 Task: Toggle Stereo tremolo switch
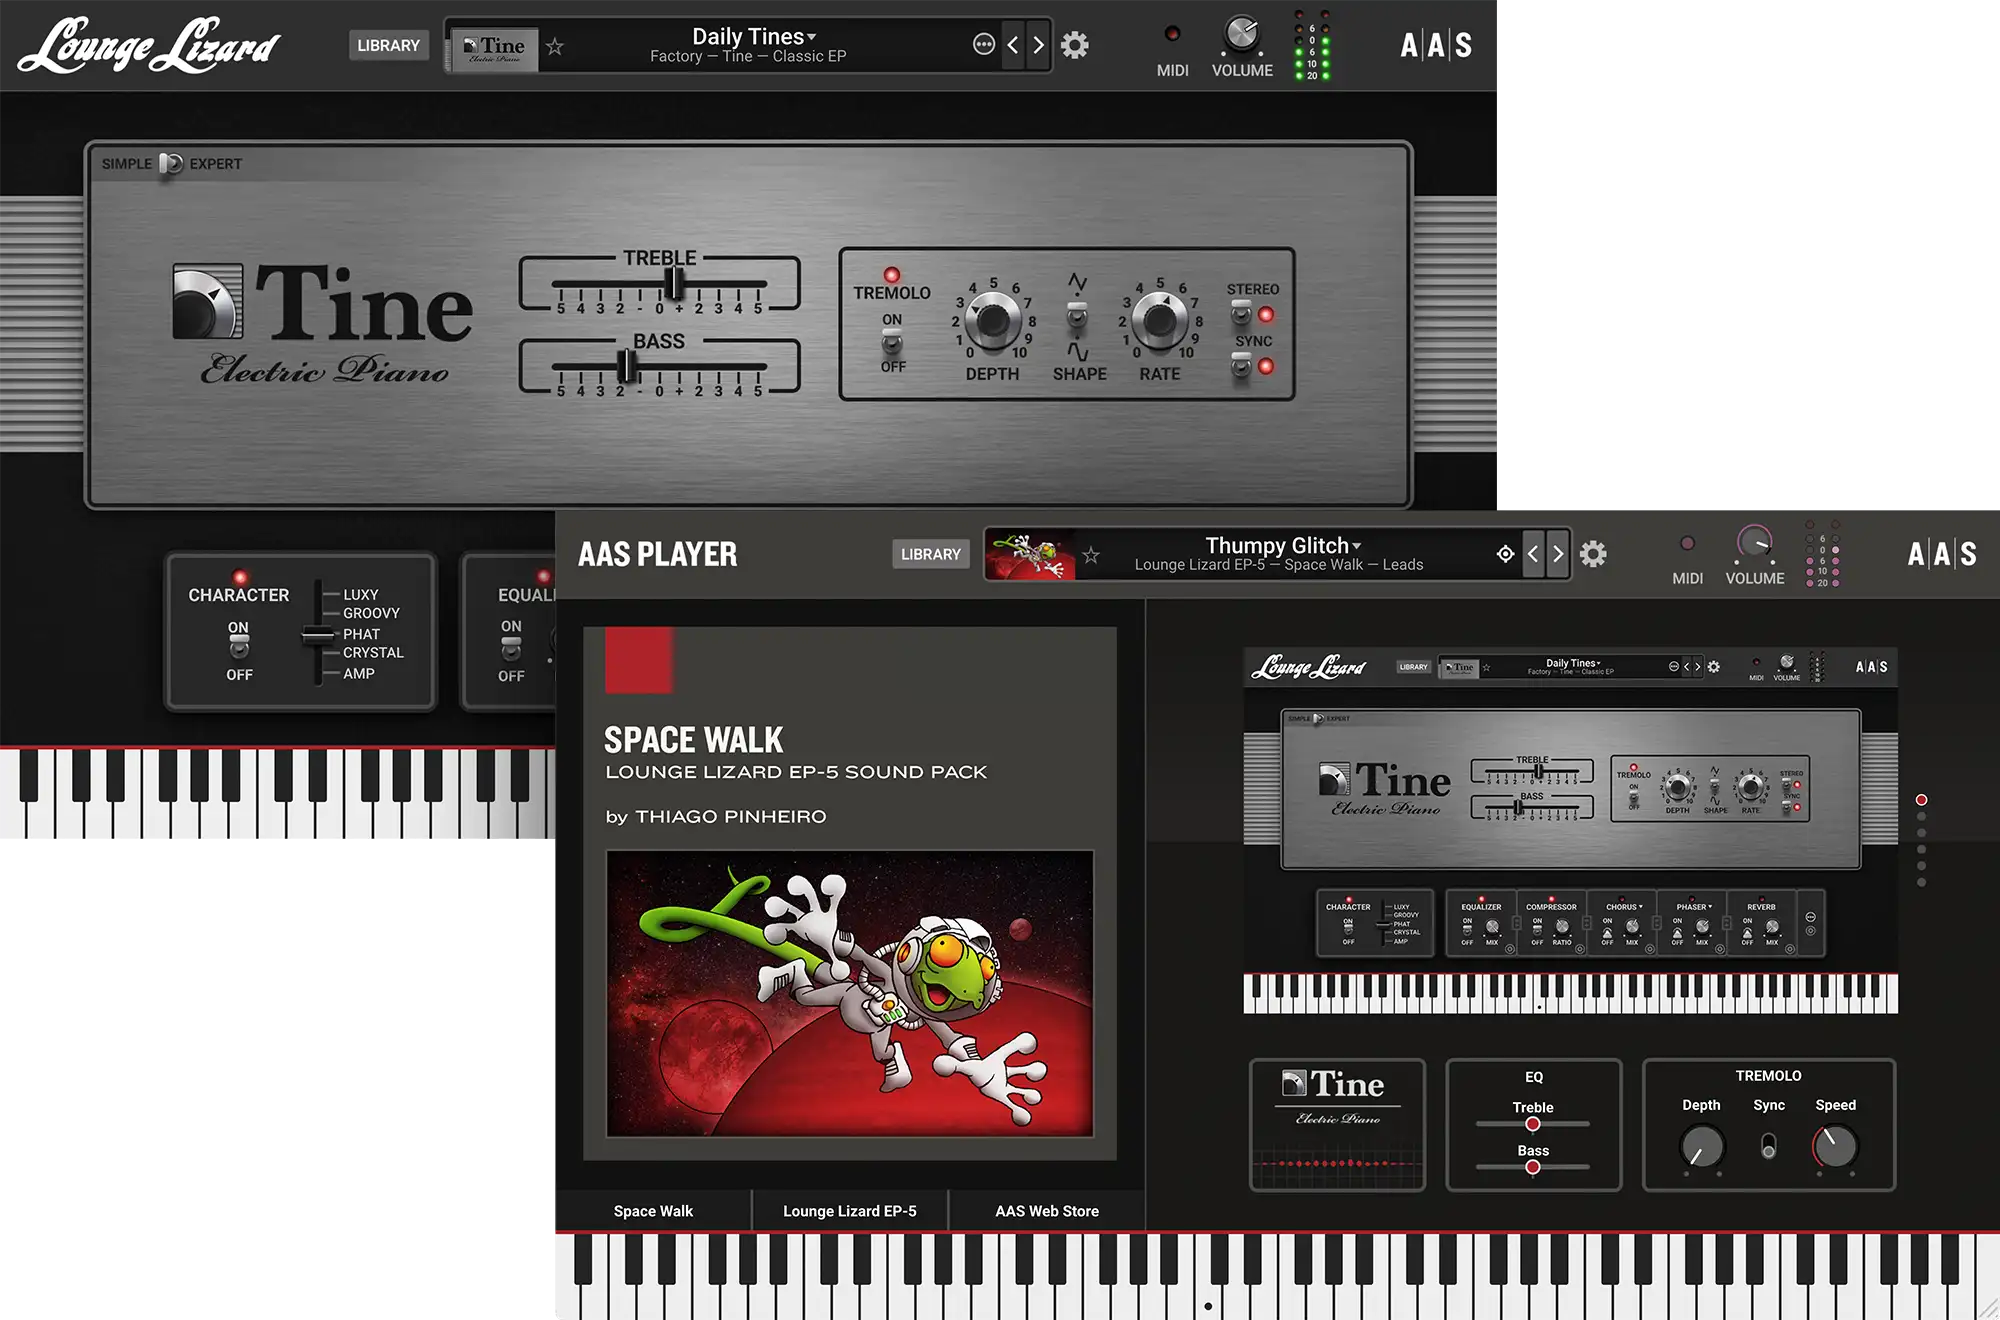coord(1241,314)
